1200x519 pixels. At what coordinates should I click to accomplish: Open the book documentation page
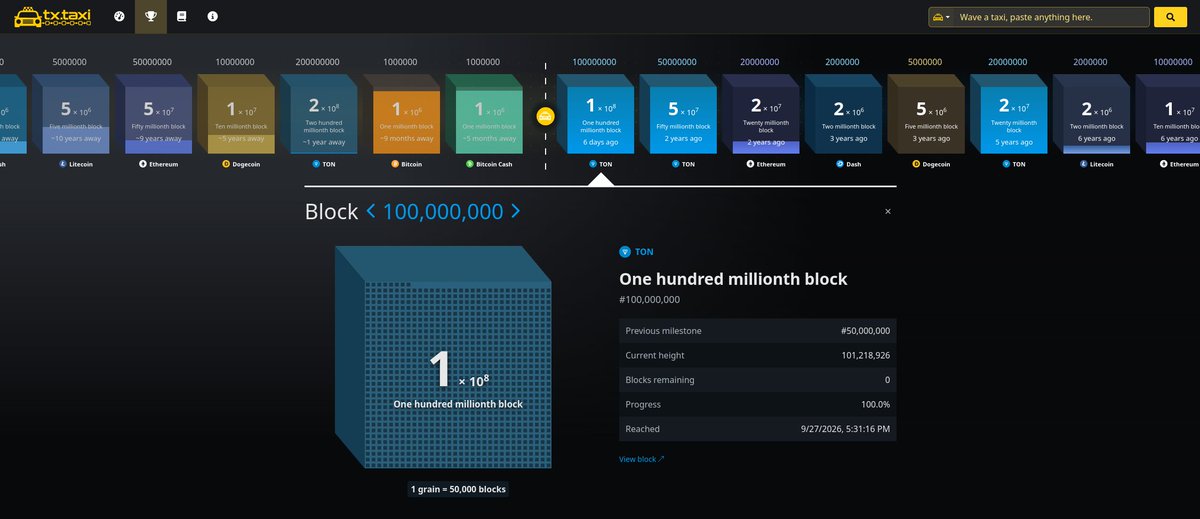pos(181,17)
